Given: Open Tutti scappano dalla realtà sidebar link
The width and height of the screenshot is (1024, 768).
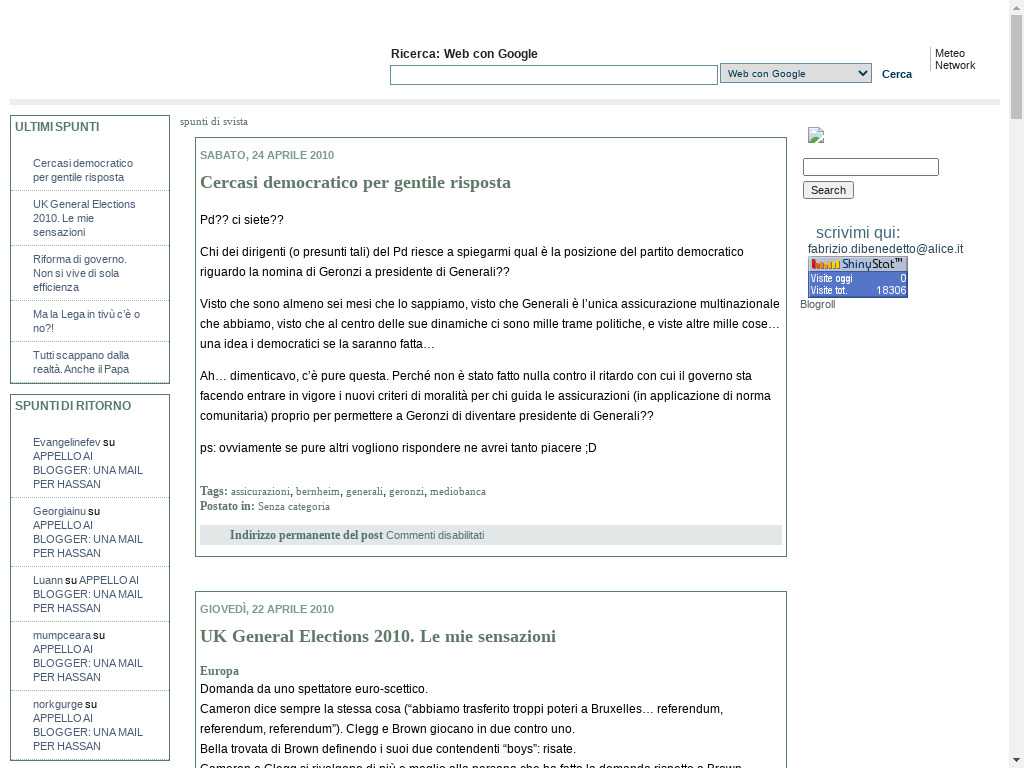Looking at the screenshot, I should point(81,362).
